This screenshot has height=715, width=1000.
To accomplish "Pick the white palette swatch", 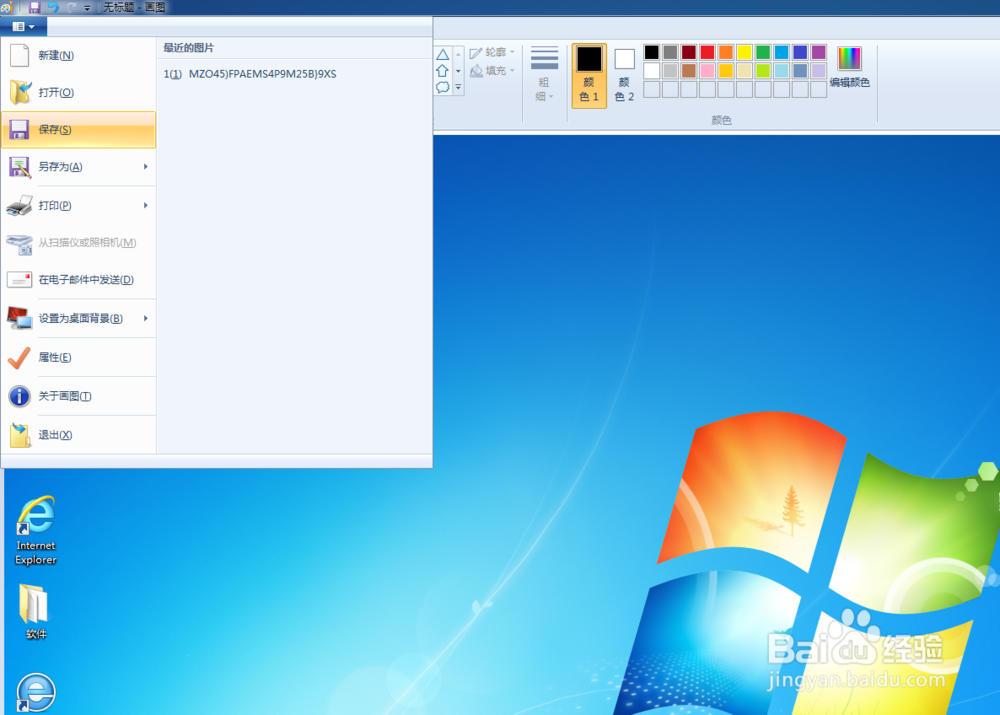I will (651, 71).
